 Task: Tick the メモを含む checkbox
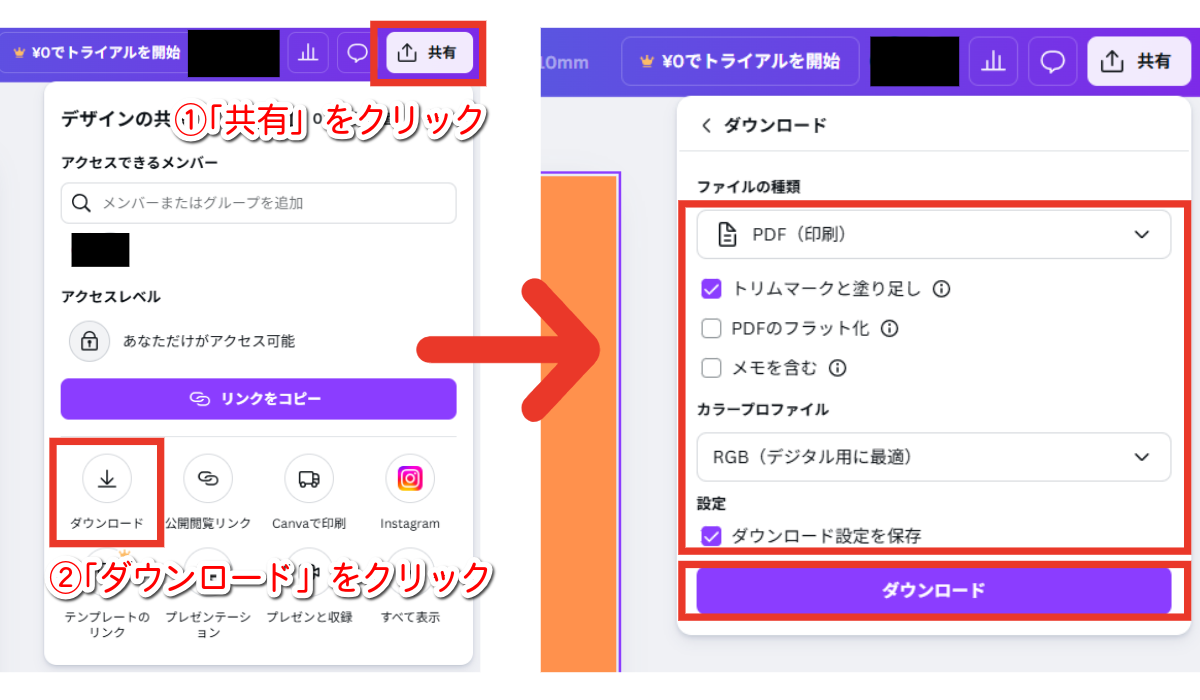[x=712, y=368]
